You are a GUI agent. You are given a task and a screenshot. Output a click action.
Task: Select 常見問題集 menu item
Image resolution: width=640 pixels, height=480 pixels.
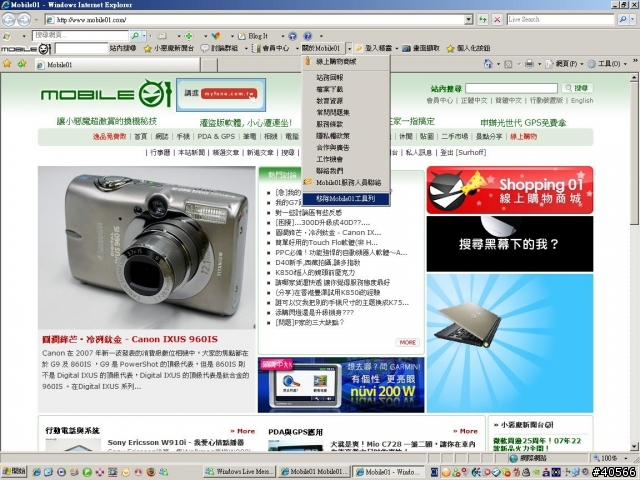tap(346, 112)
